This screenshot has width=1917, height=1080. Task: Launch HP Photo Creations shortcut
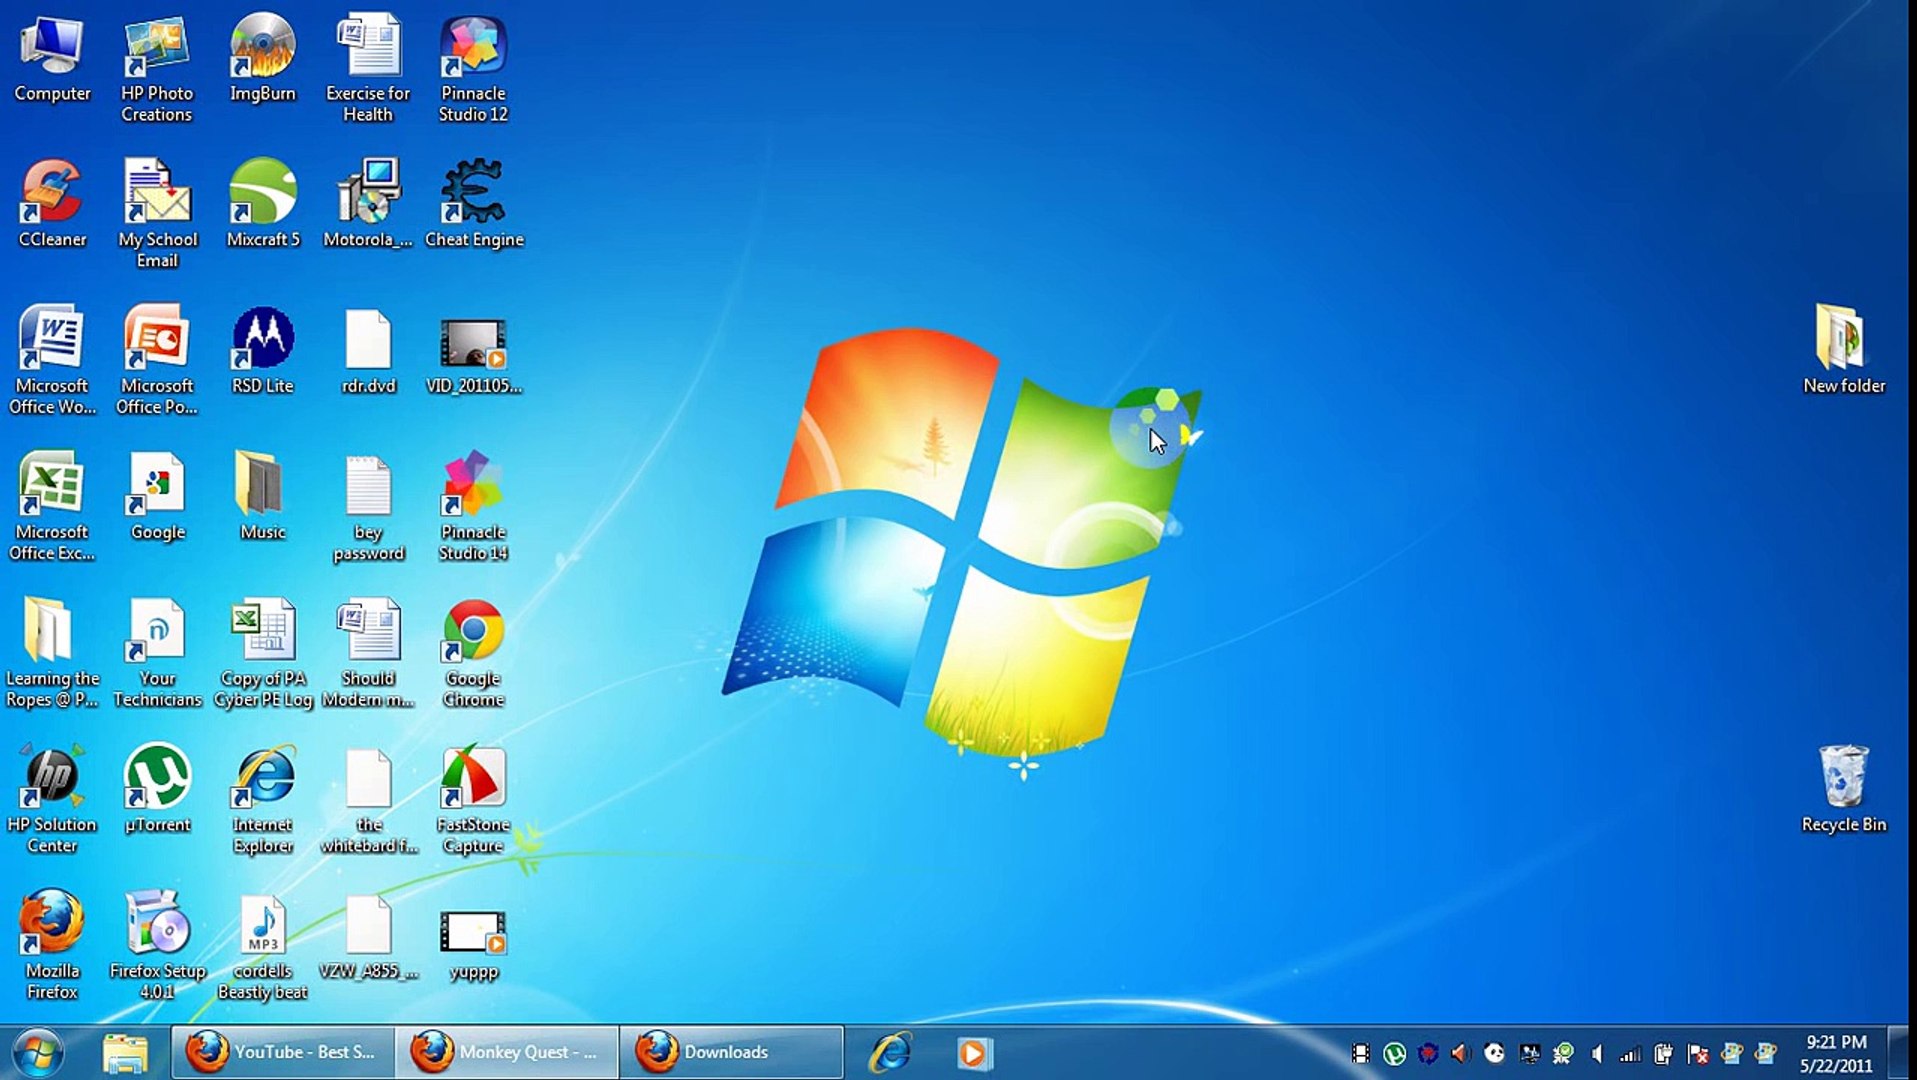coord(157,70)
